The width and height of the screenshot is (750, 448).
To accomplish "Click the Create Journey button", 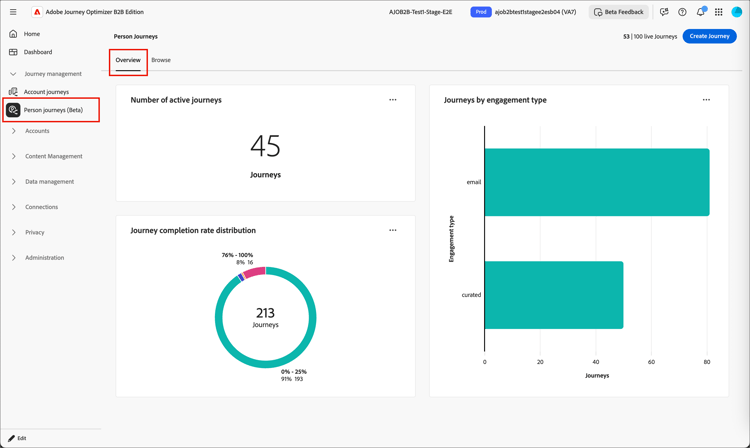I will [709, 36].
